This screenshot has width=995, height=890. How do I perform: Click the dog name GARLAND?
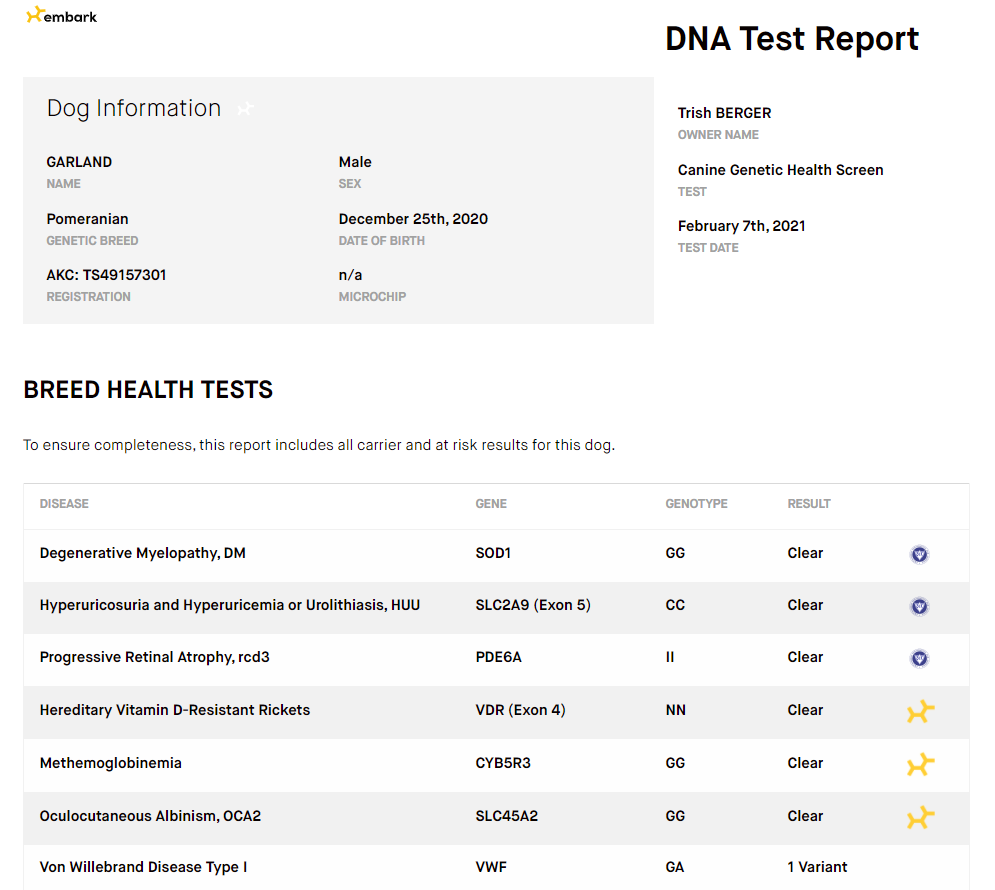[x=79, y=162]
